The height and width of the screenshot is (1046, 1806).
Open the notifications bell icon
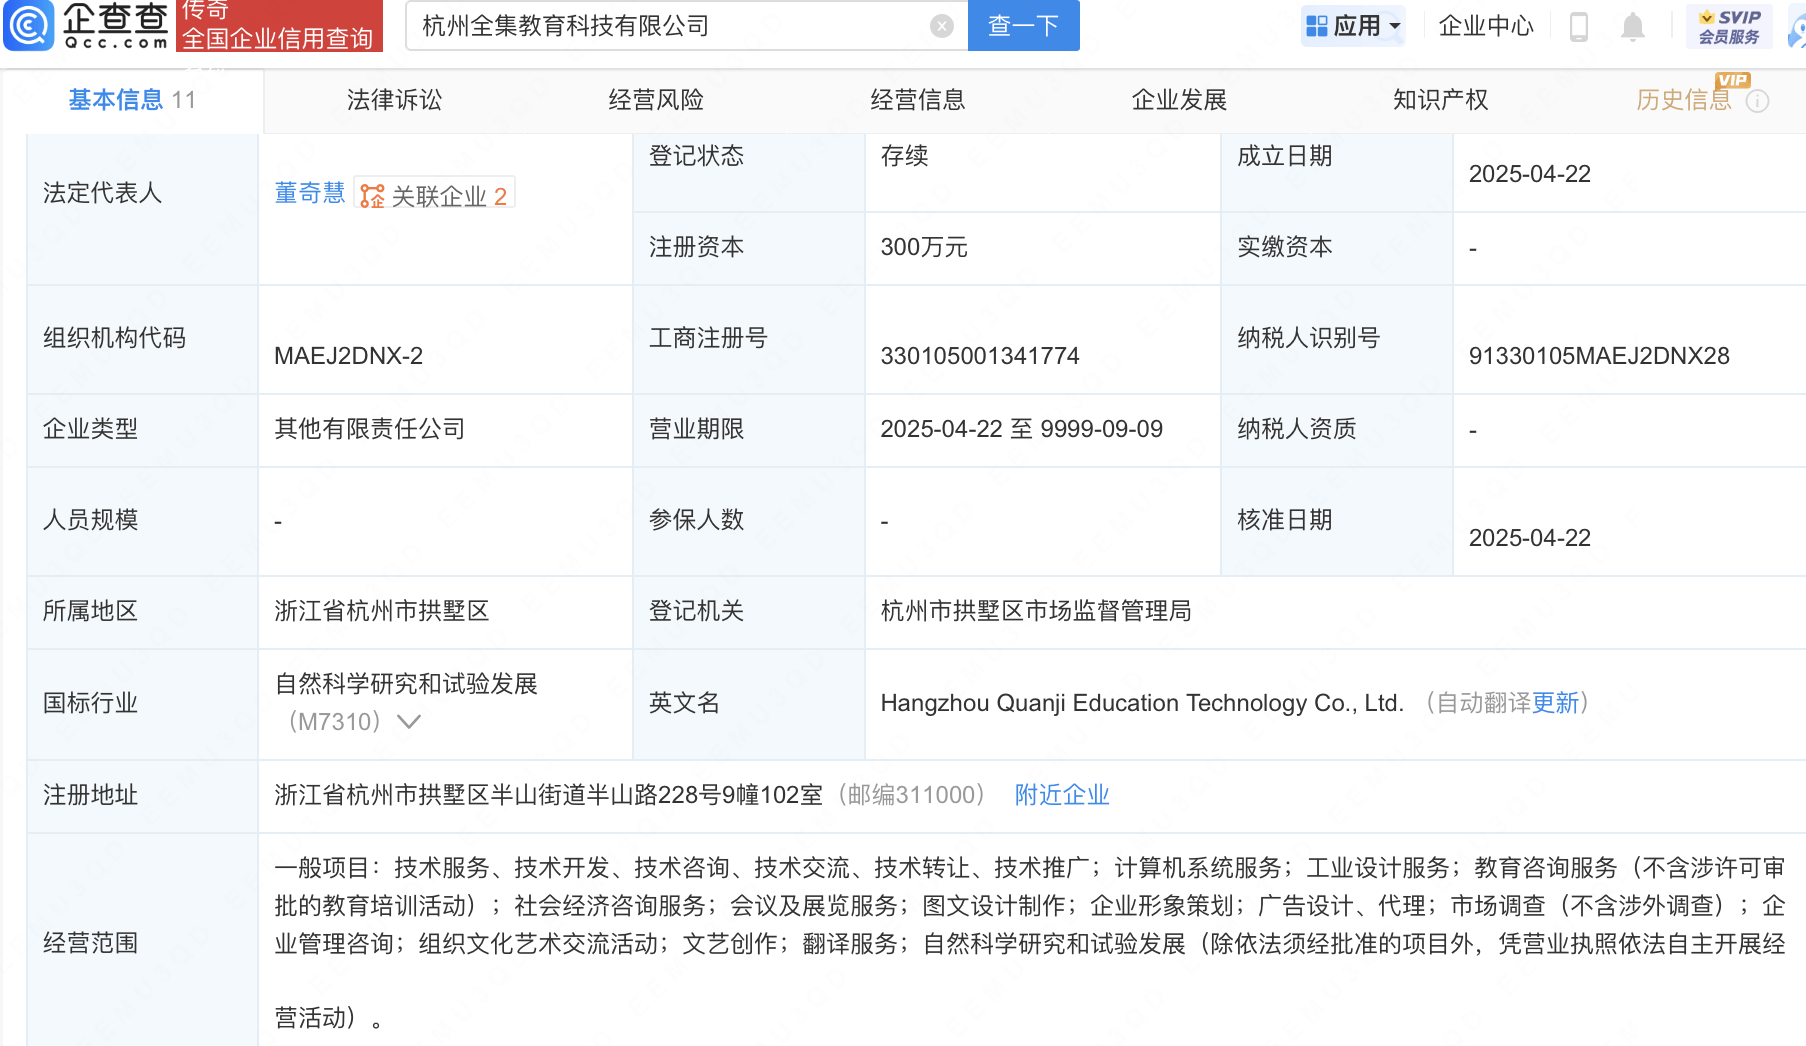click(x=1632, y=26)
